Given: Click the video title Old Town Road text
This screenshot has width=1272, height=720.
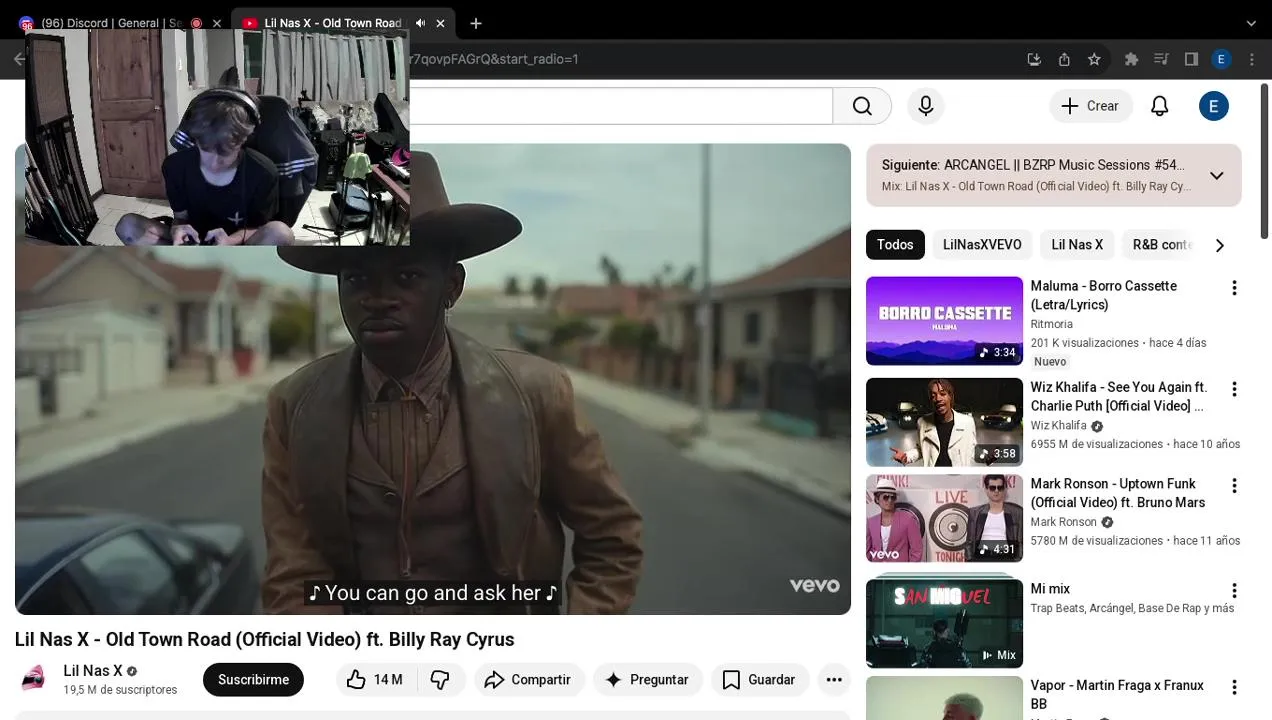Looking at the screenshot, I should point(264,640).
